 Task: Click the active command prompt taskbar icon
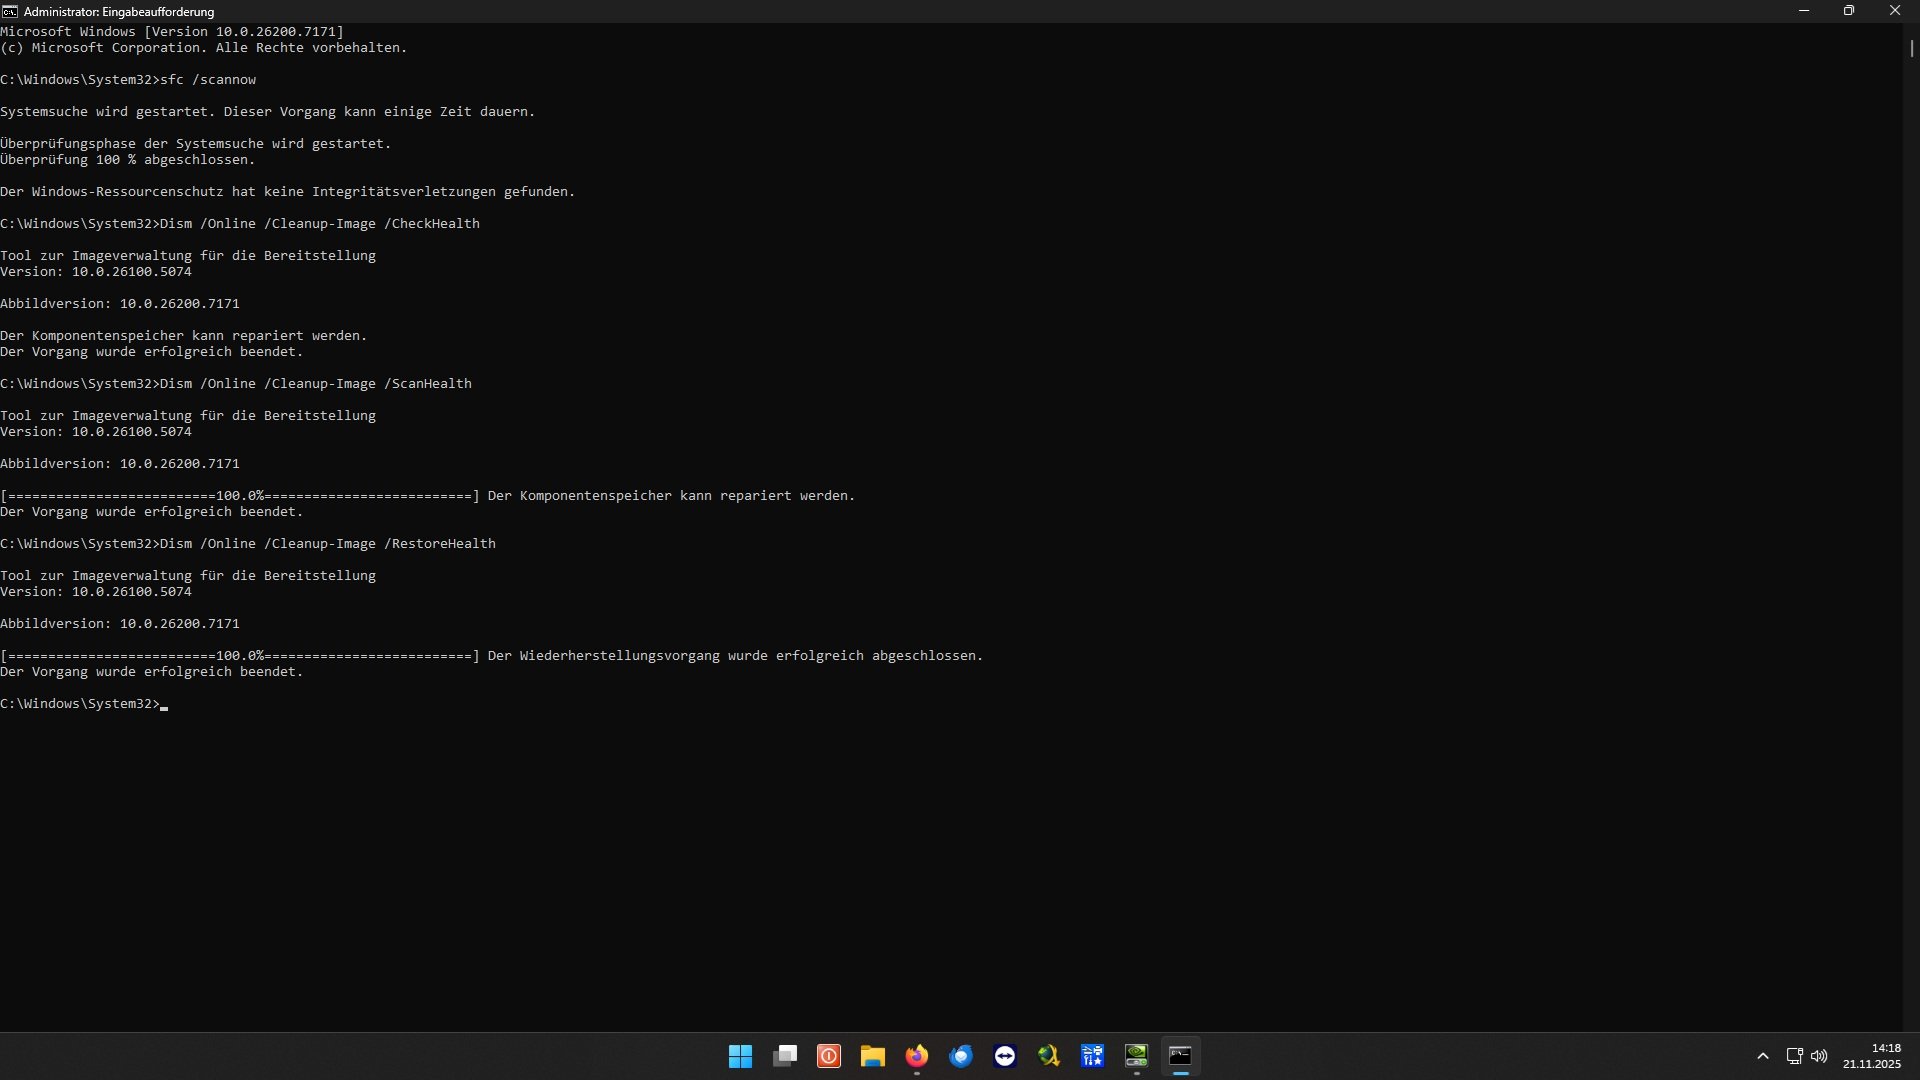tap(1180, 1056)
